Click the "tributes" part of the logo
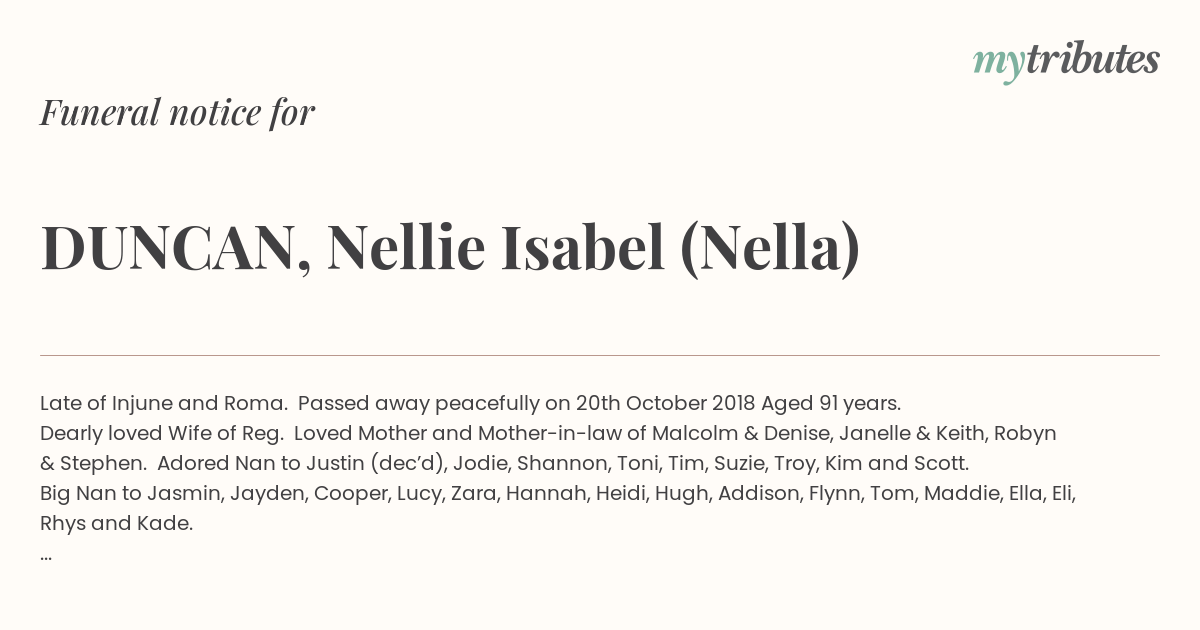Screen dimensions: 1200x630 [x=1092, y=59]
